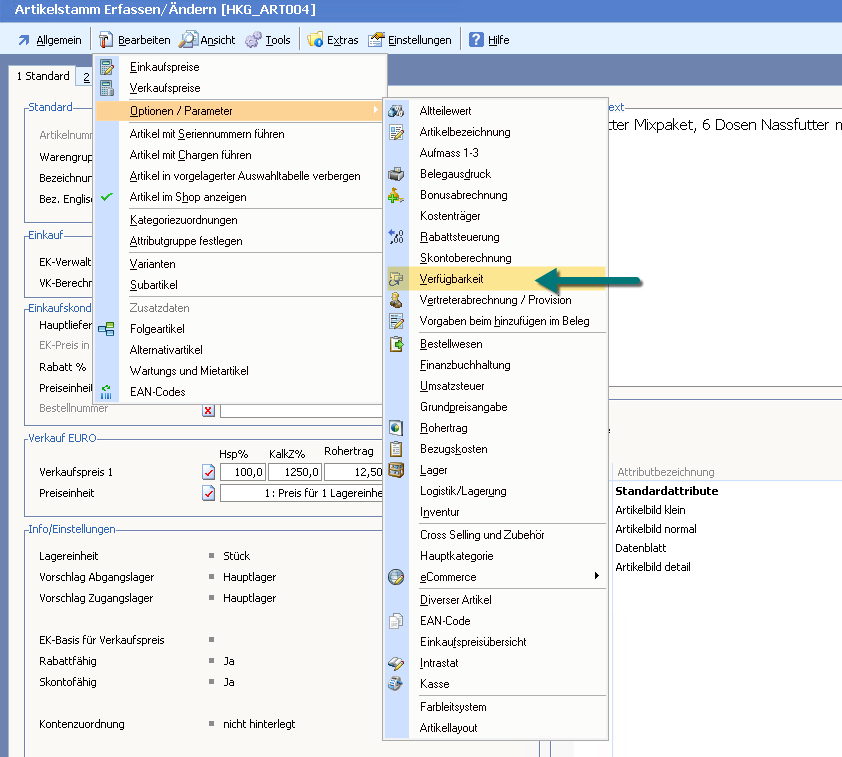The width and height of the screenshot is (842, 757).
Task: Open the Preiseinheit dropdown field
Action: [302, 493]
